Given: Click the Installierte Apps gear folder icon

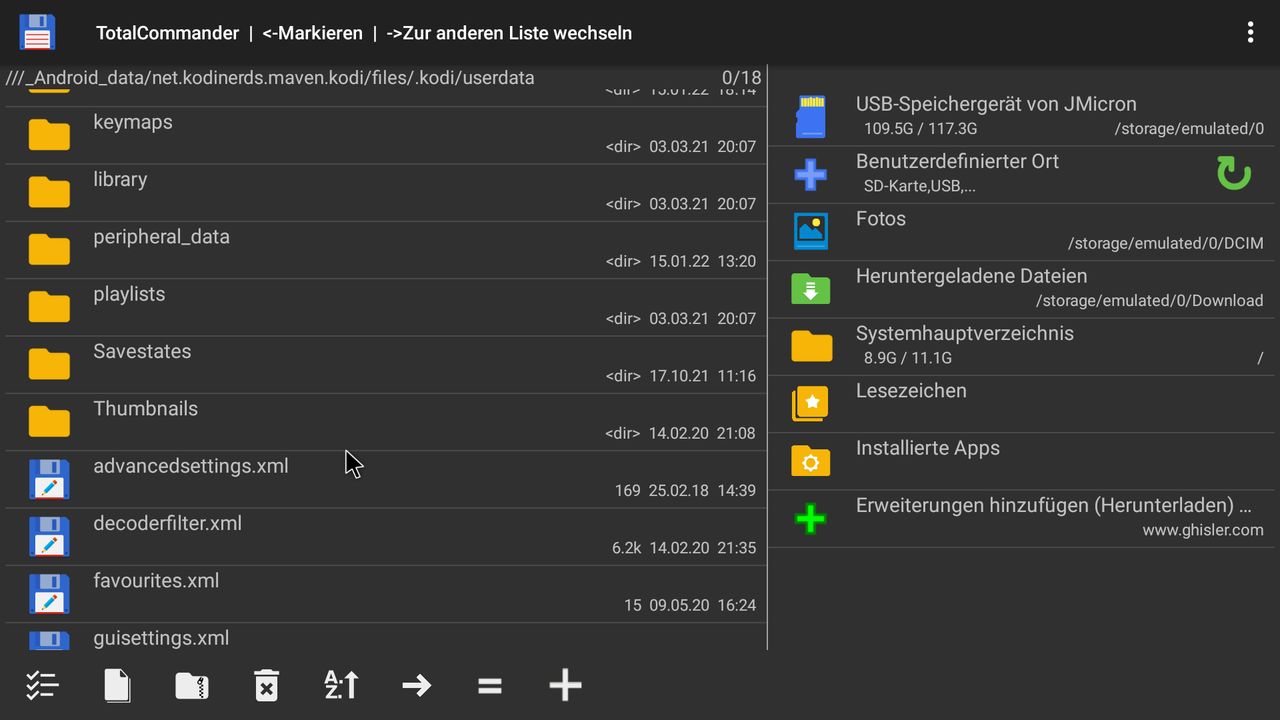Looking at the screenshot, I should (x=811, y=460).
